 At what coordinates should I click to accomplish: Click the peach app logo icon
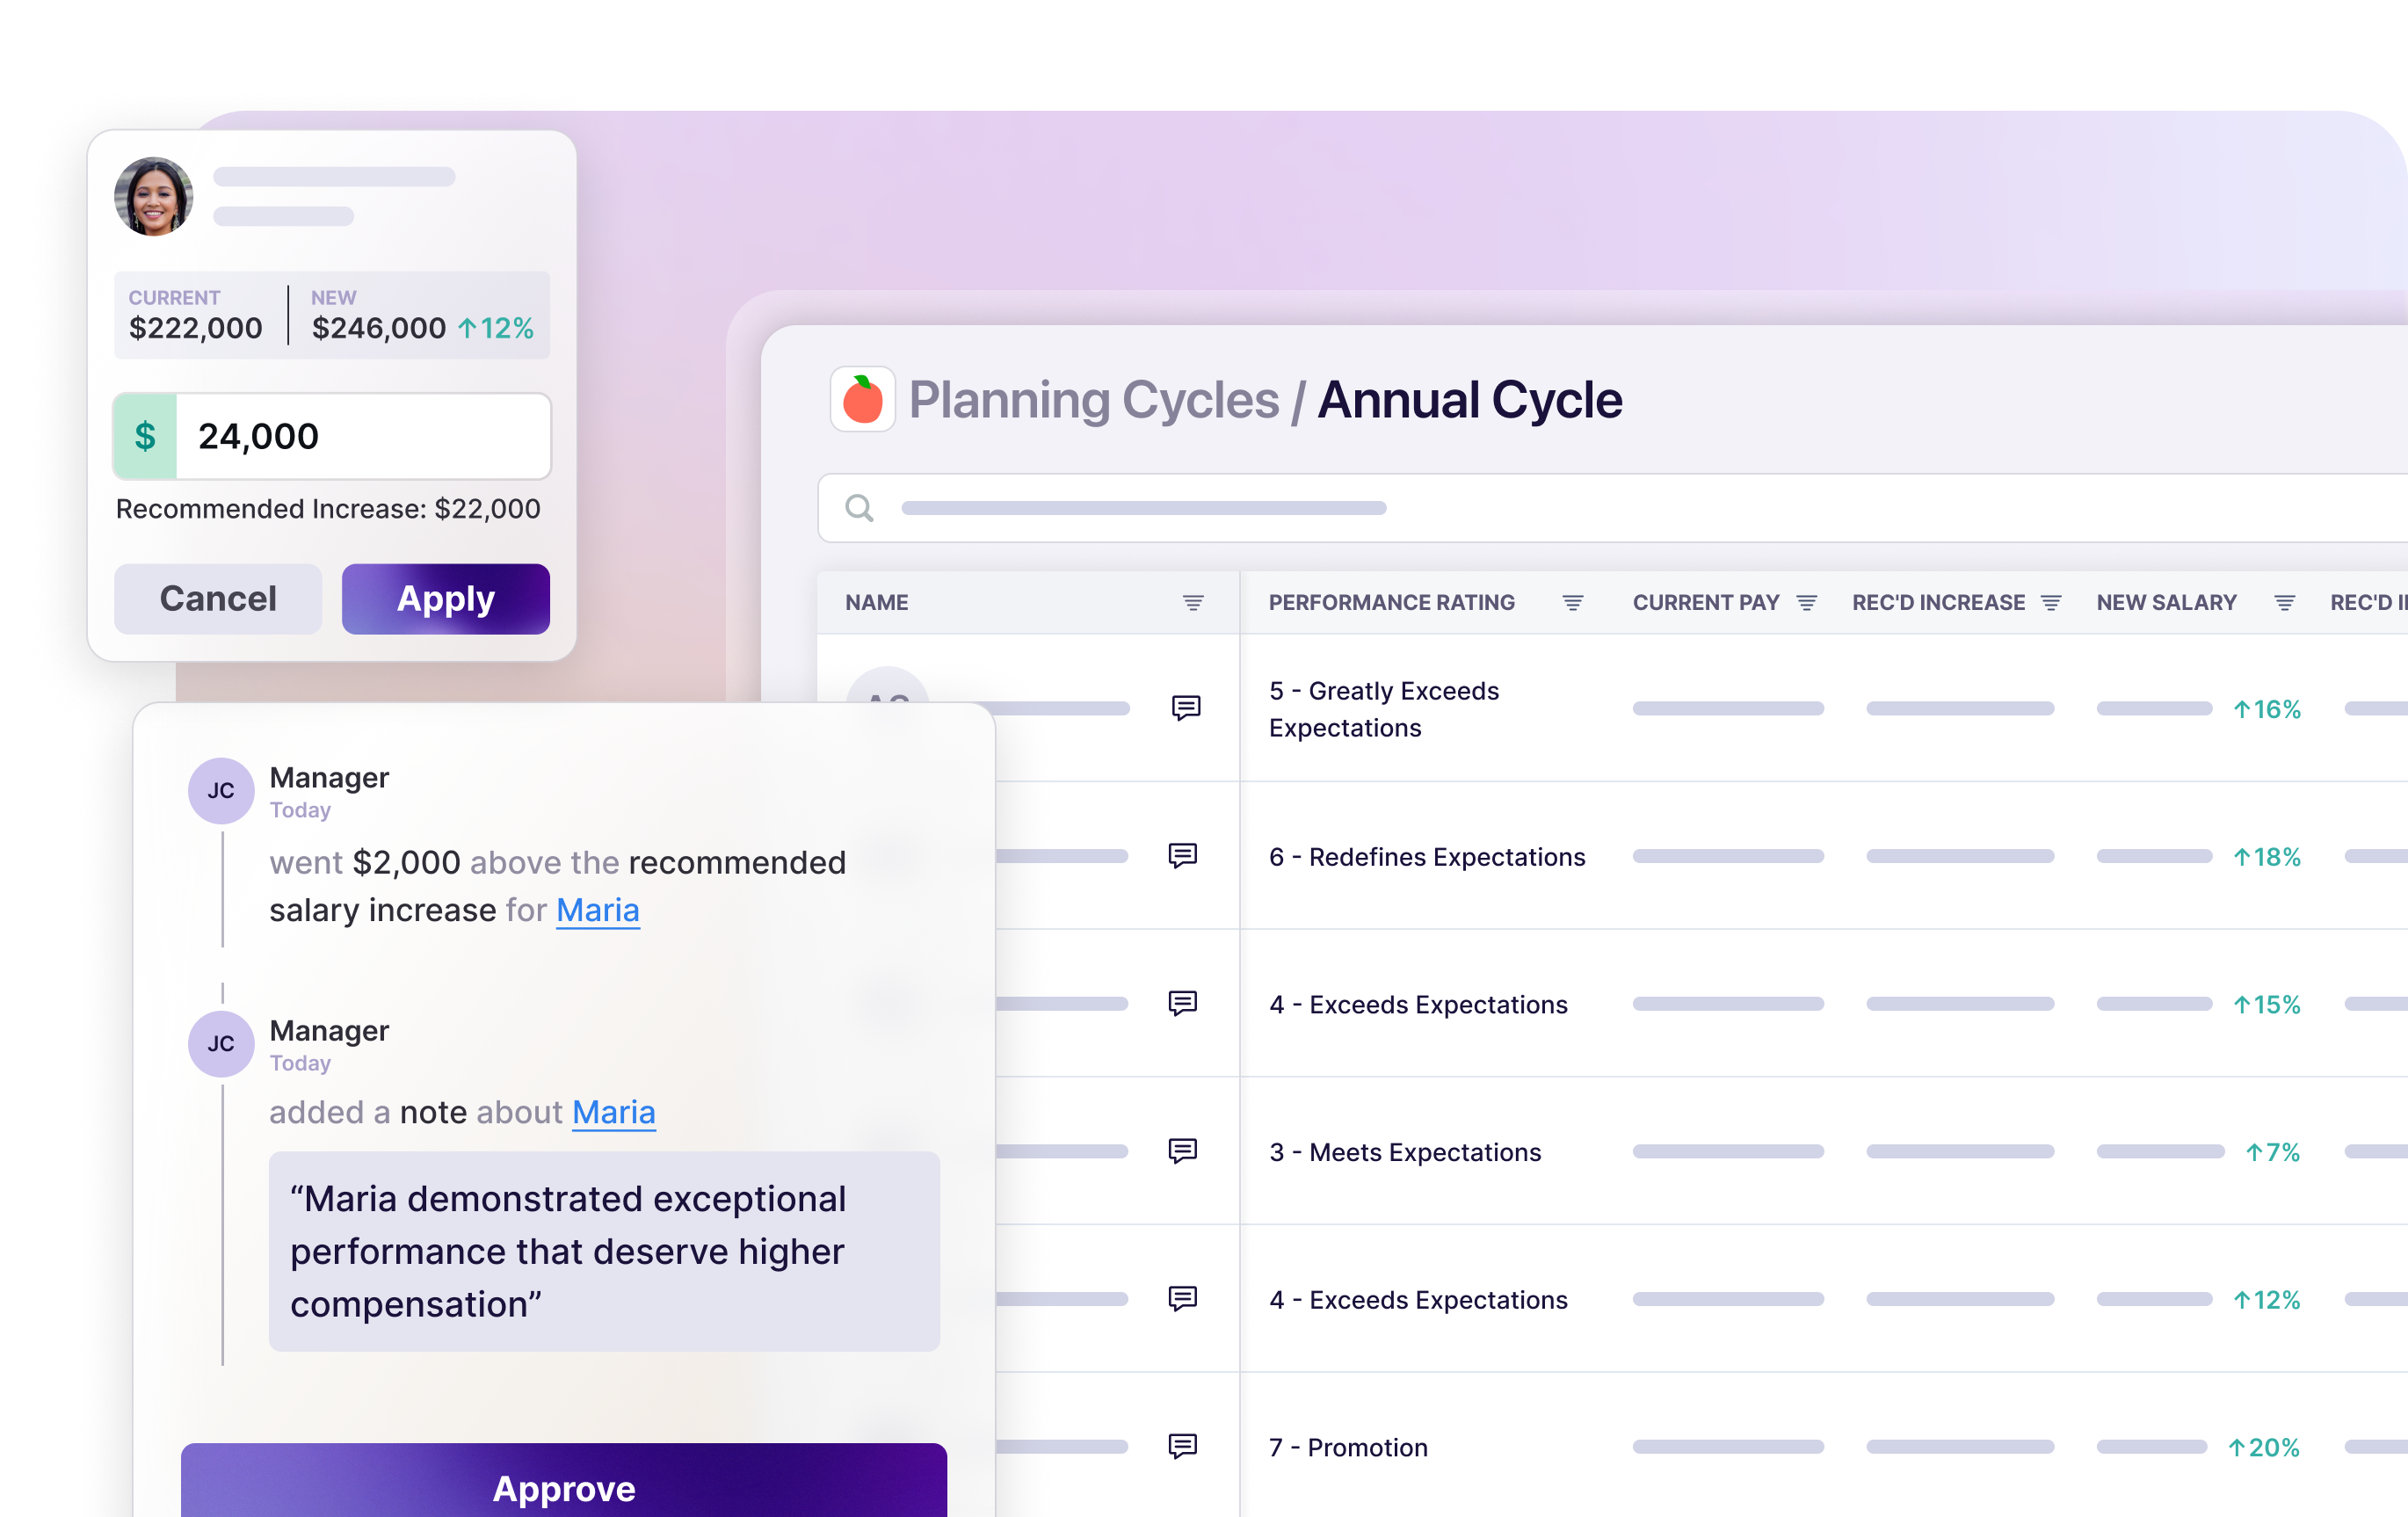click(862, 400)
